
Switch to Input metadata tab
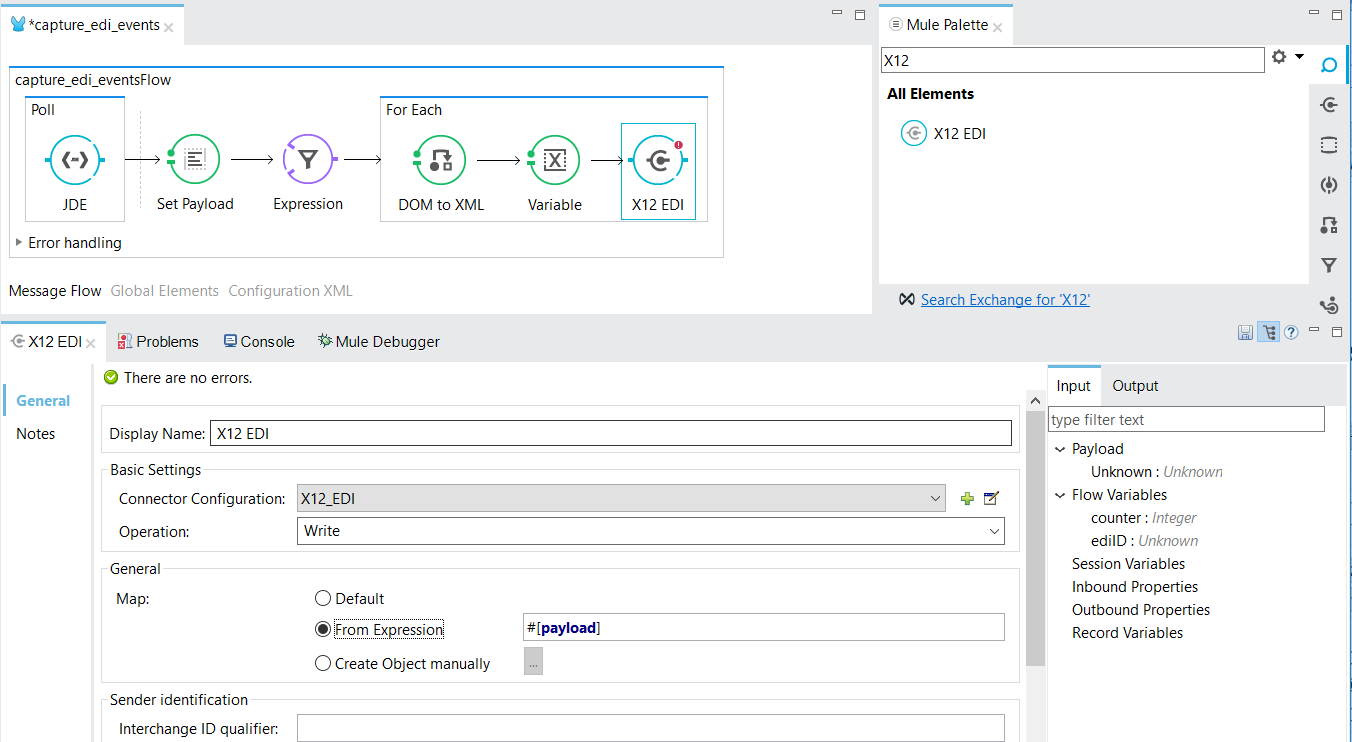point(1074,386)
